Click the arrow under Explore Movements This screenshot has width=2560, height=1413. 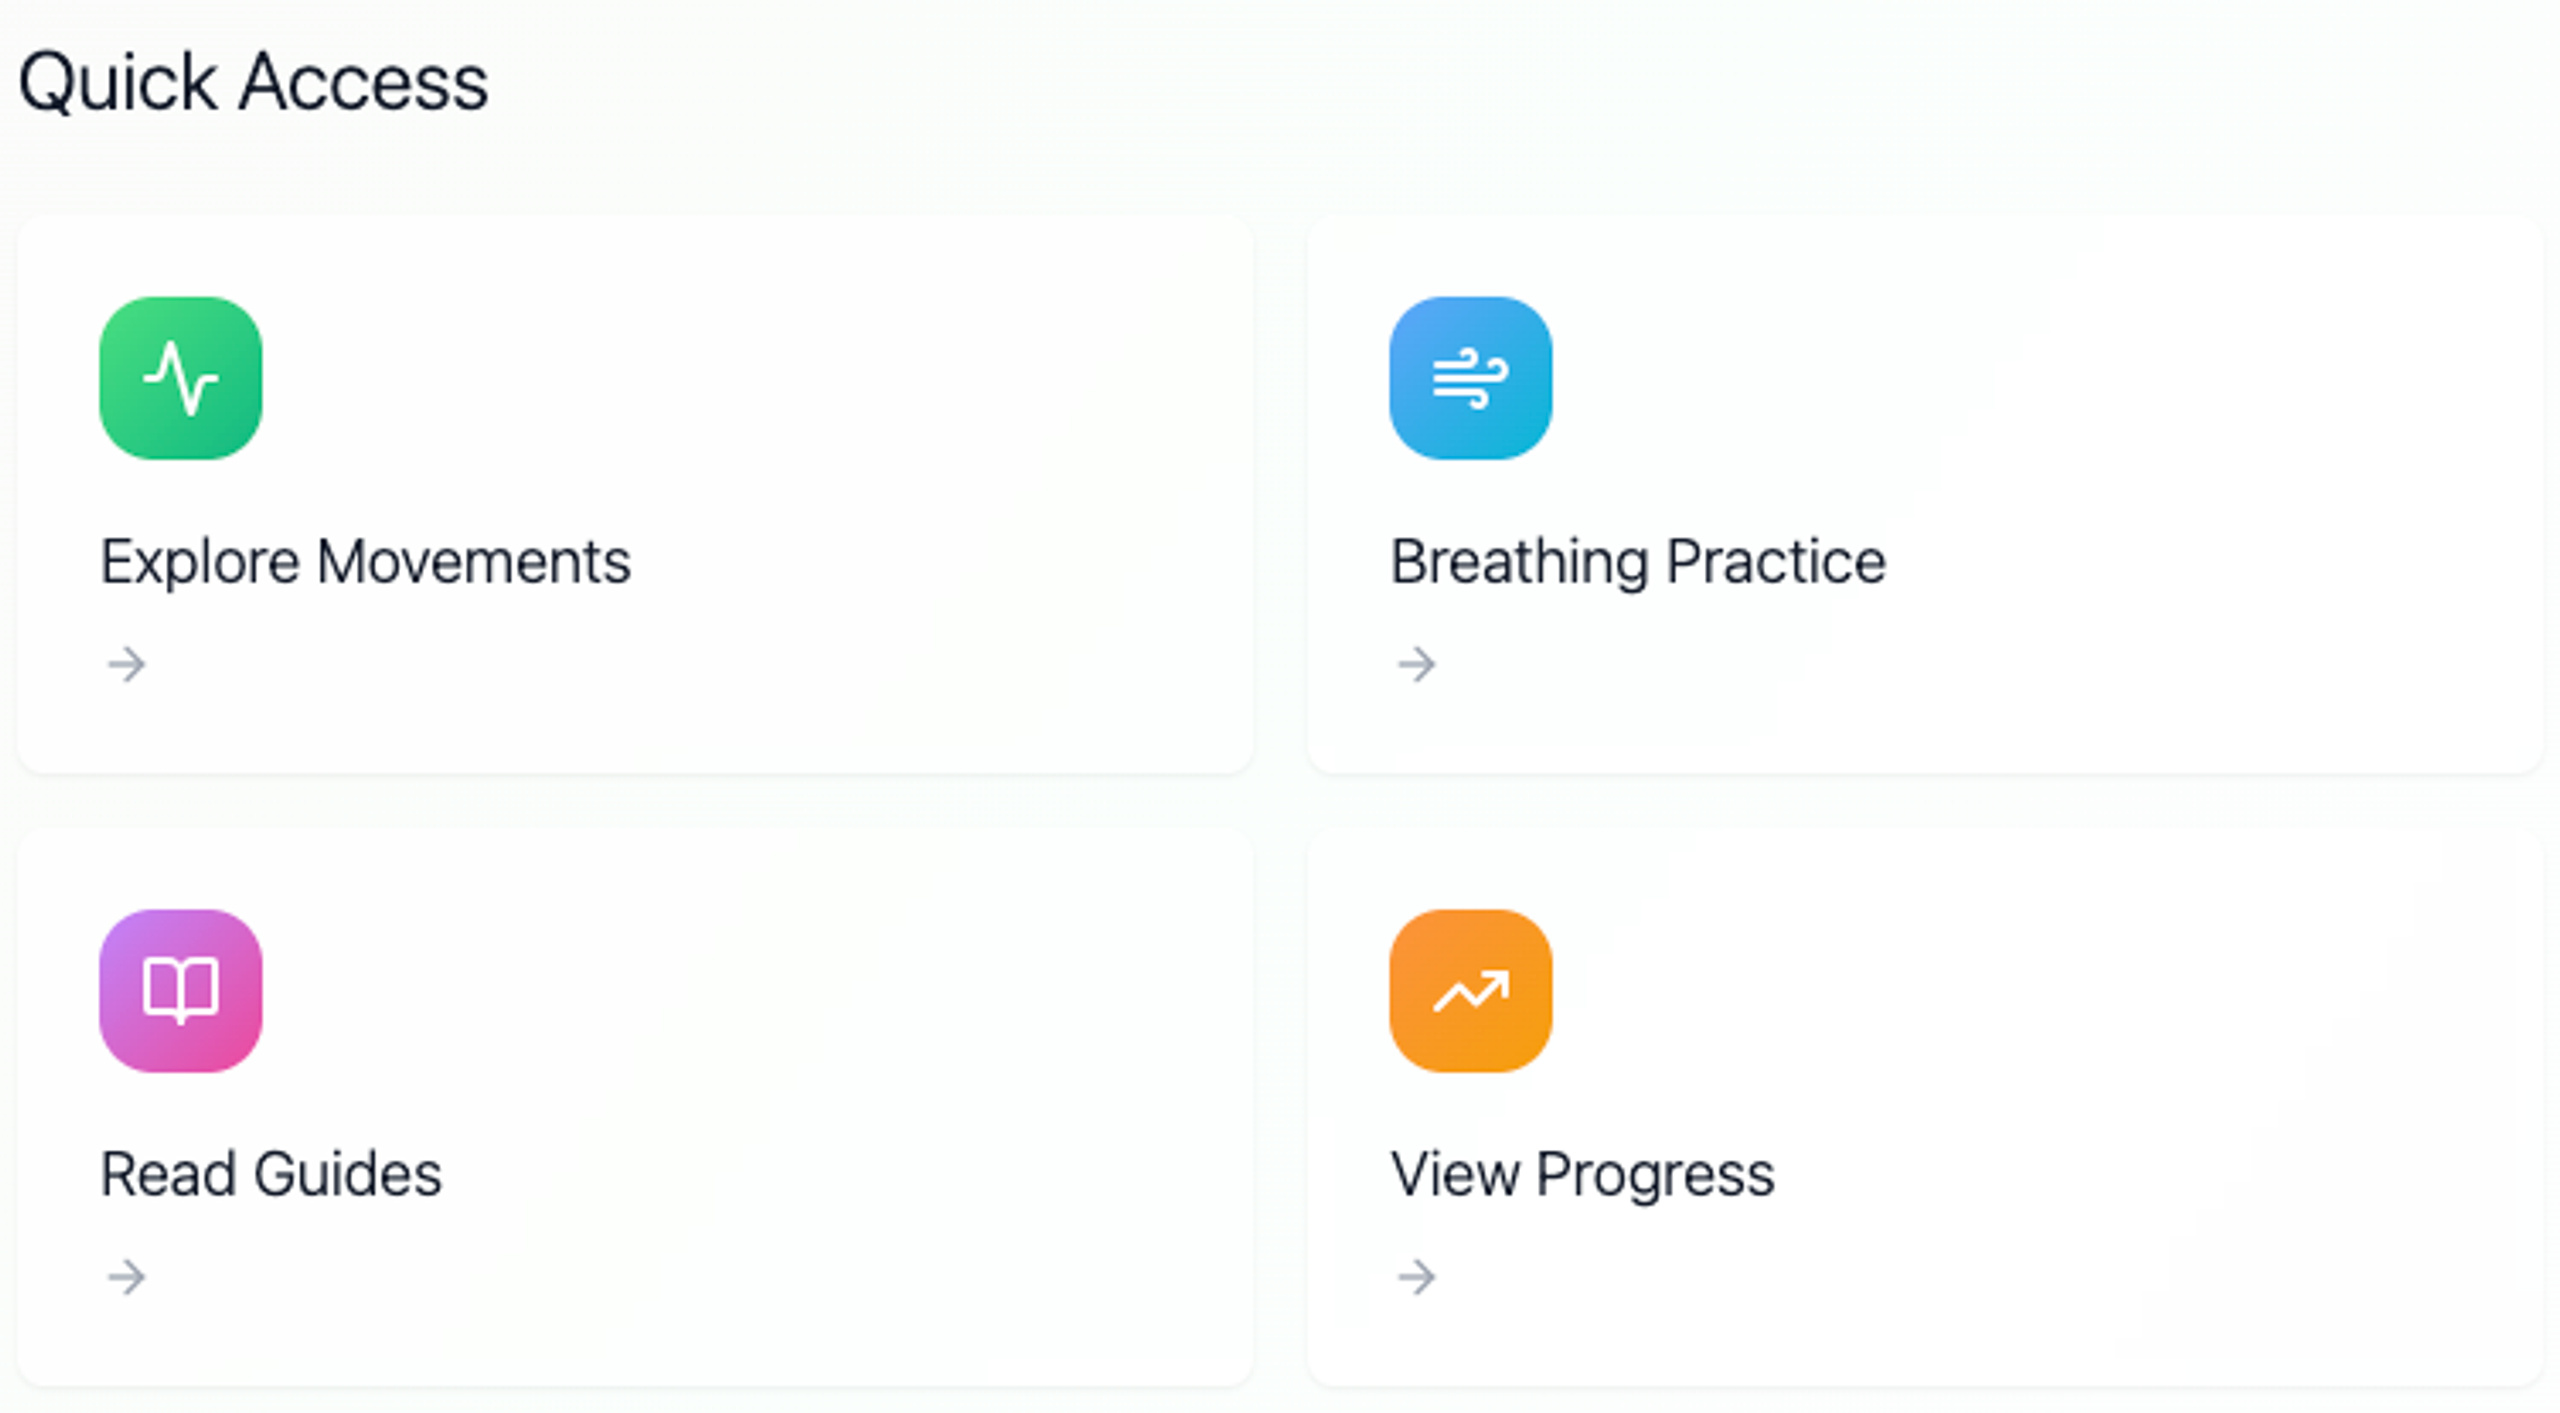tap(127, 664)
